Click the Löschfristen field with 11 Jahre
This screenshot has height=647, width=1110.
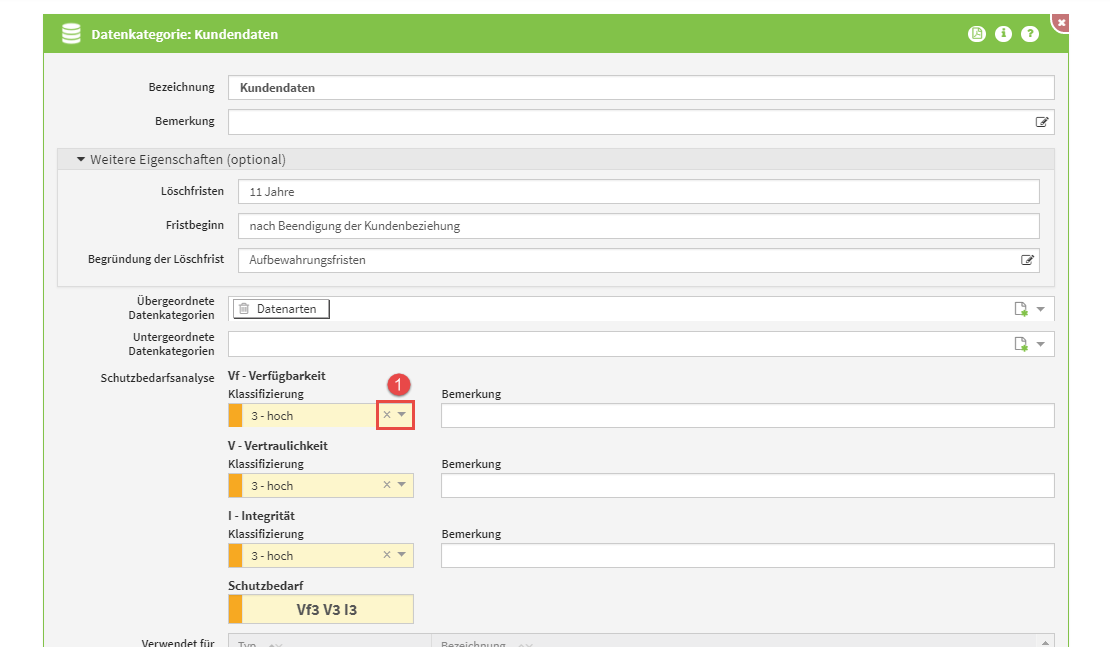tap(638, 192)
